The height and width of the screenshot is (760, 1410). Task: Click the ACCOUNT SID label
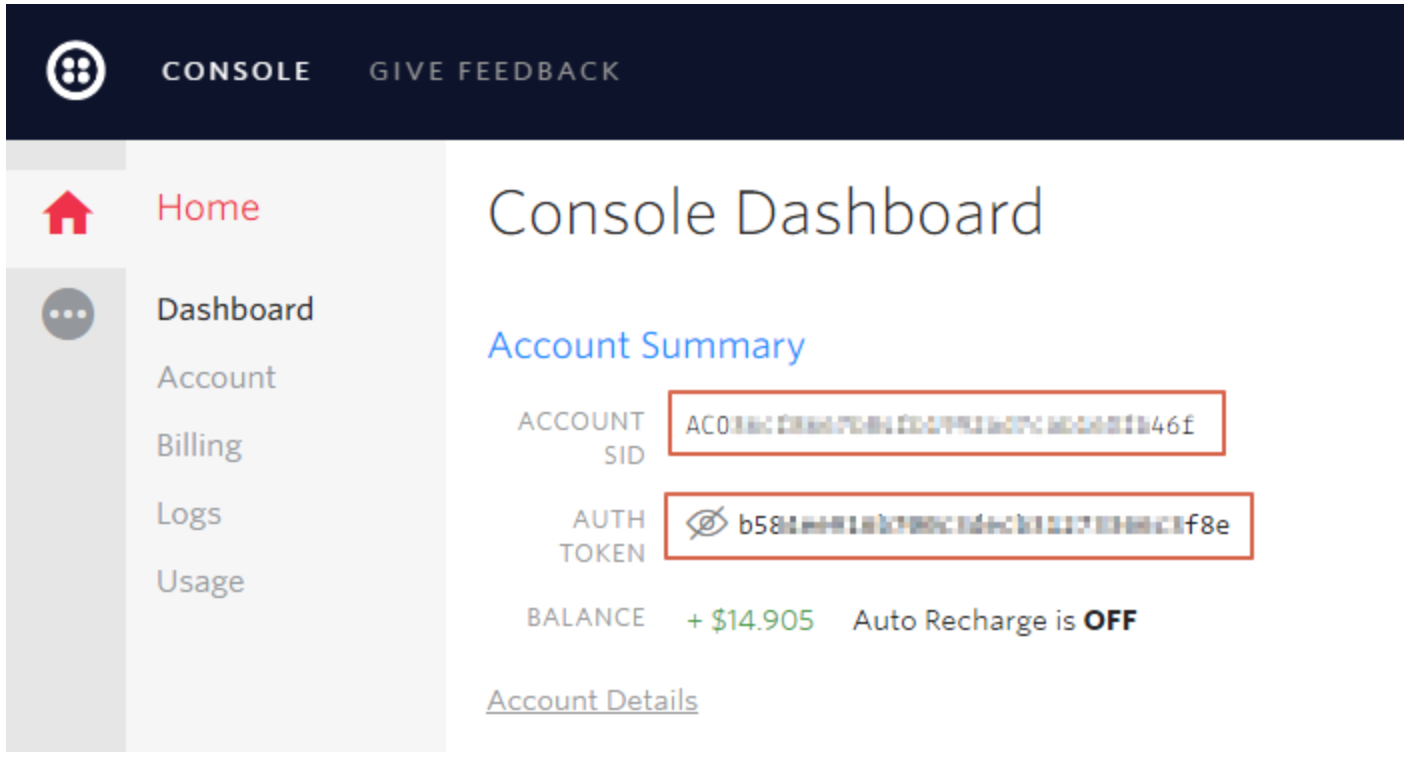pyautogui.click(x=581, y=438)
